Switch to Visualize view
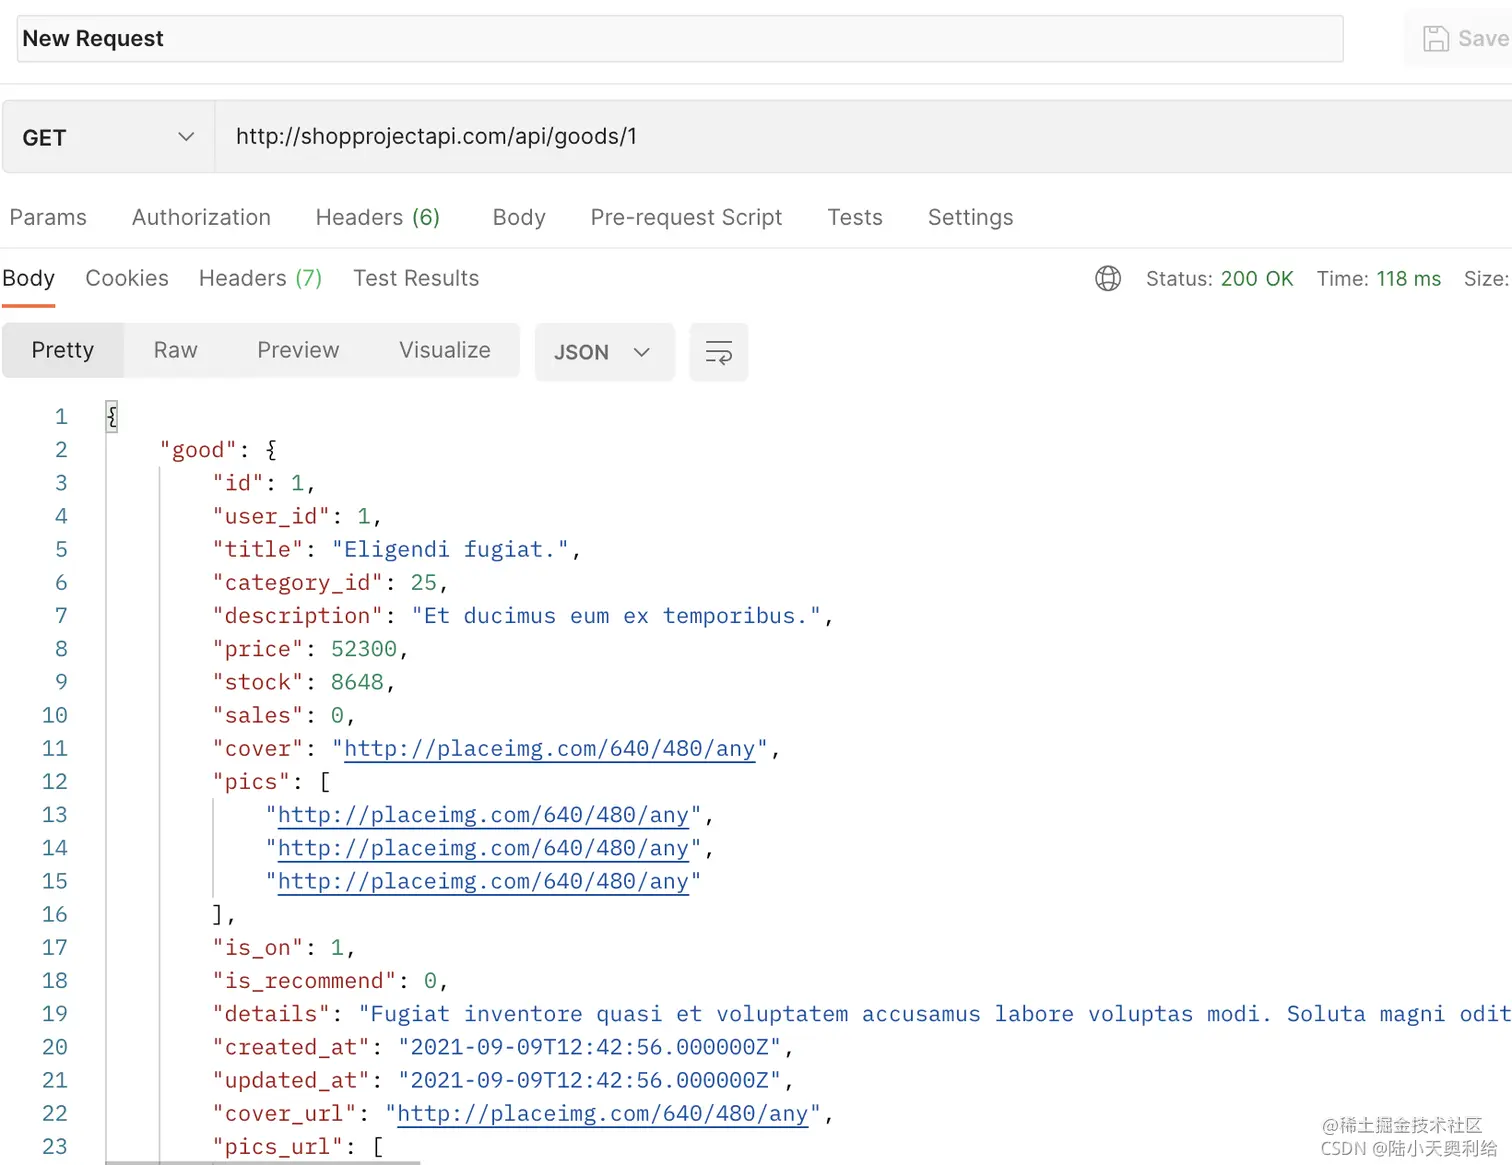This screenshot has height=1165, width=1512. pyautogui.click(x=445, y=350)
